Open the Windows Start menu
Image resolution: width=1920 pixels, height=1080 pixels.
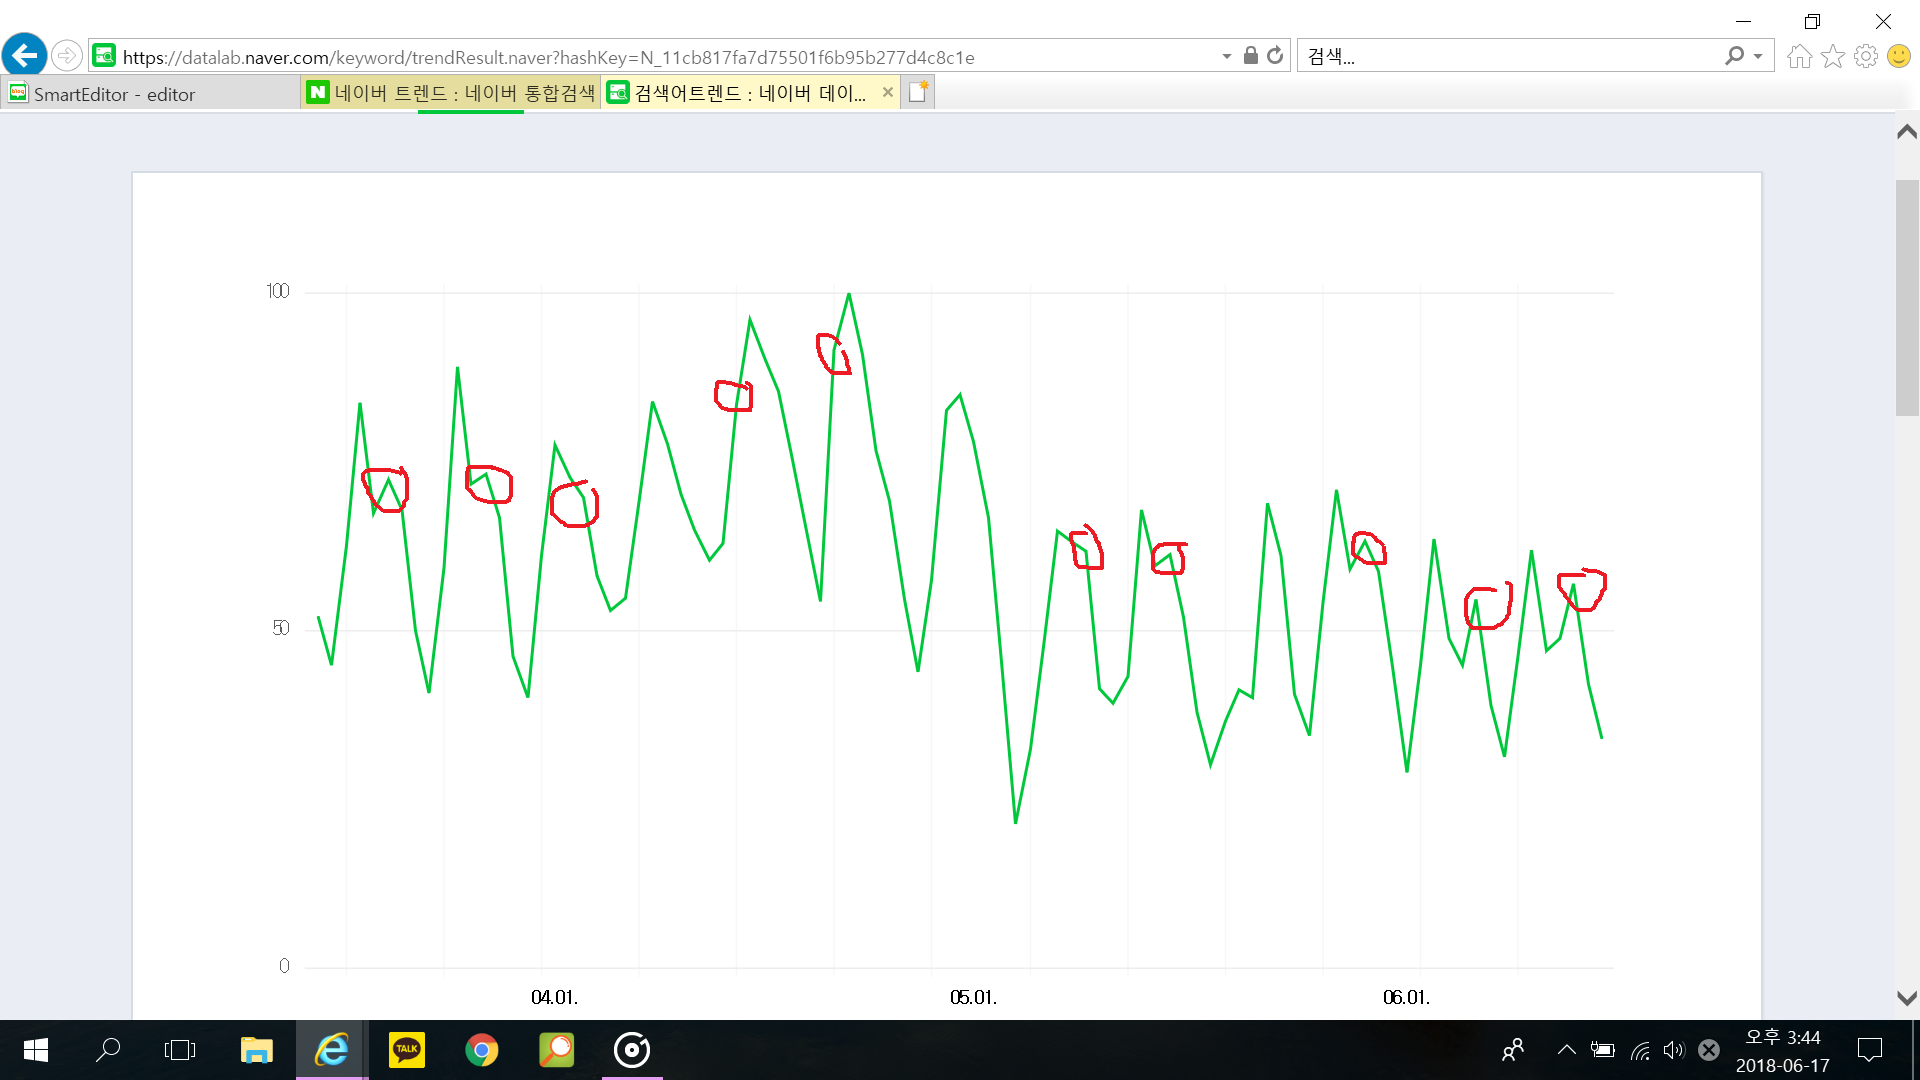click(x=36, y=1050)
